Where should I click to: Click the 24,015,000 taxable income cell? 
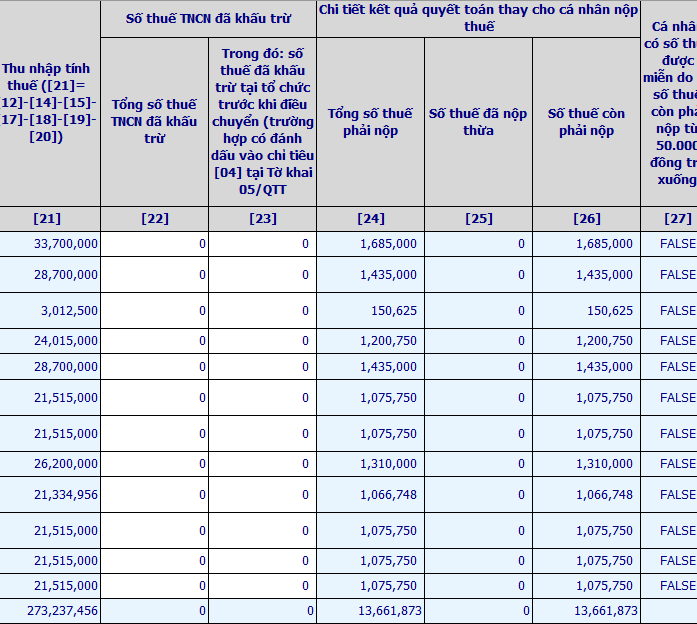pos(65,341)
